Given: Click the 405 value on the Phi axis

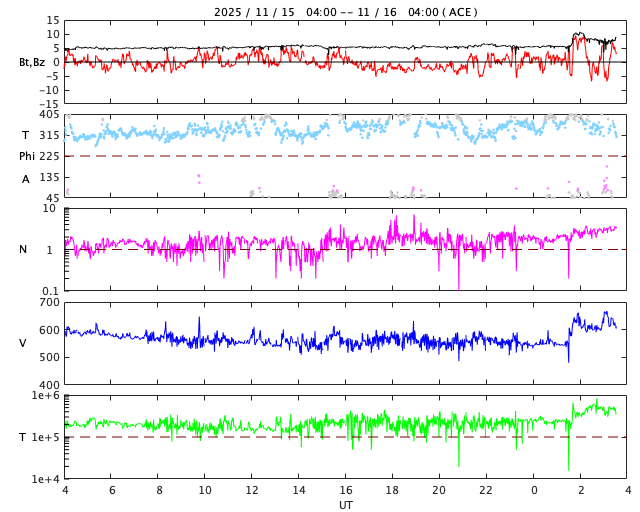Looking at the screenshot, I should pyautogui.click(x=49, y=115).
